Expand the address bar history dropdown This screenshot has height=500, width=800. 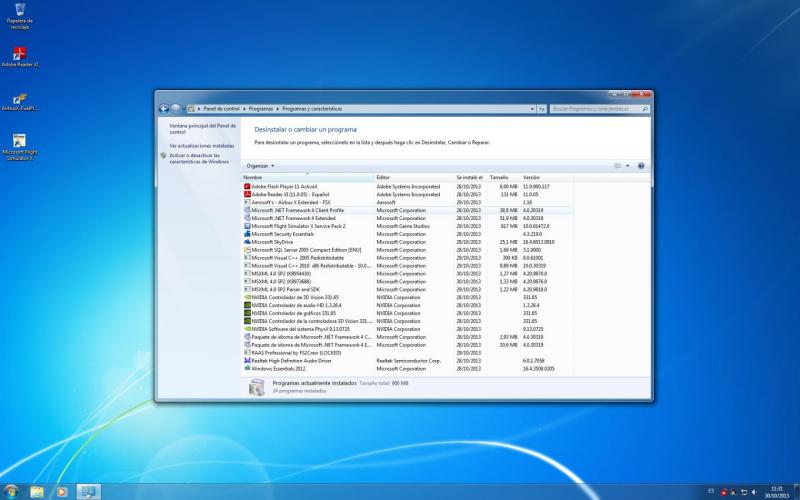tap(532, 109)
